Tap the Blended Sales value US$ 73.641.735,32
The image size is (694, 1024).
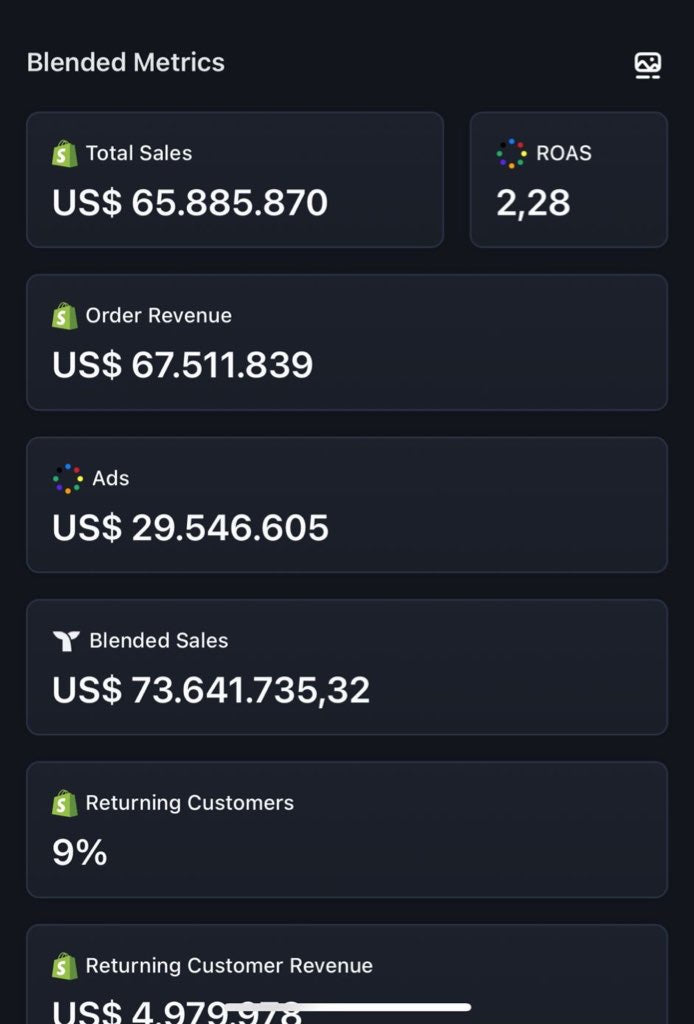pyautogui.click(x=211, y=690)
